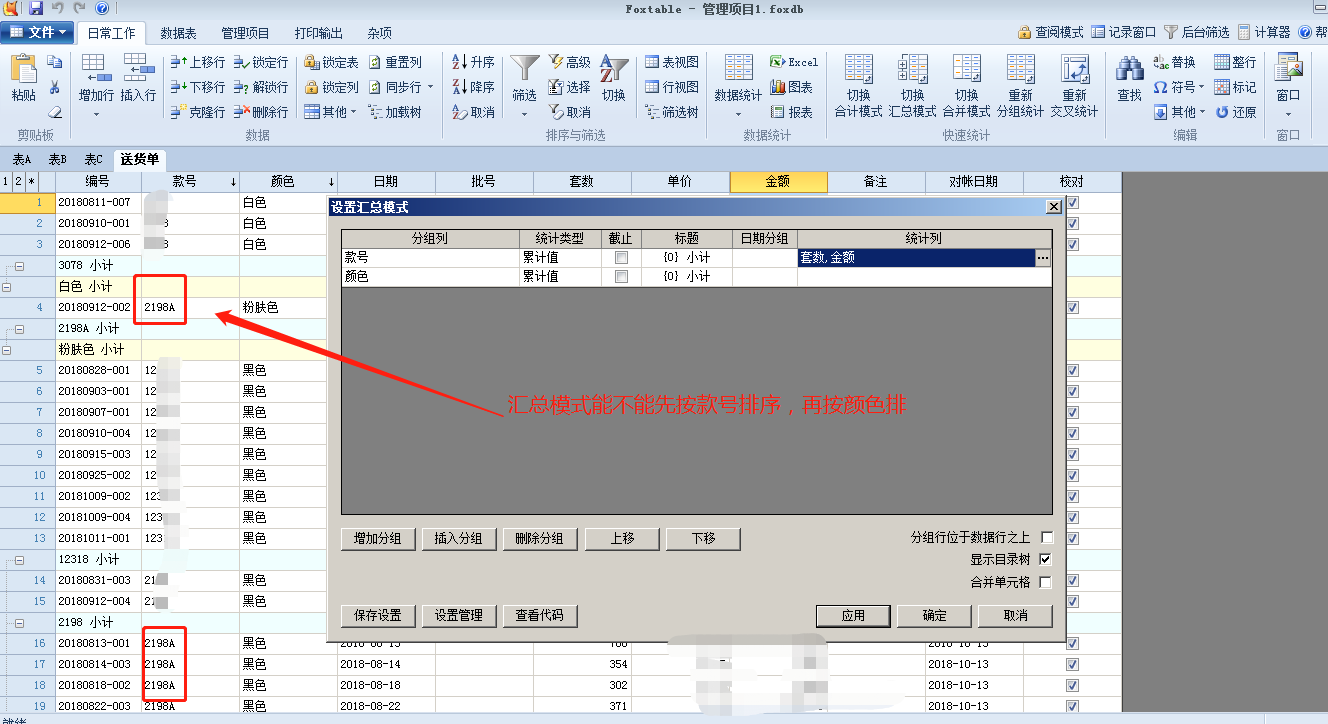Click 高级 advanced filter
1328x724 pixels.
pos(570,62)
